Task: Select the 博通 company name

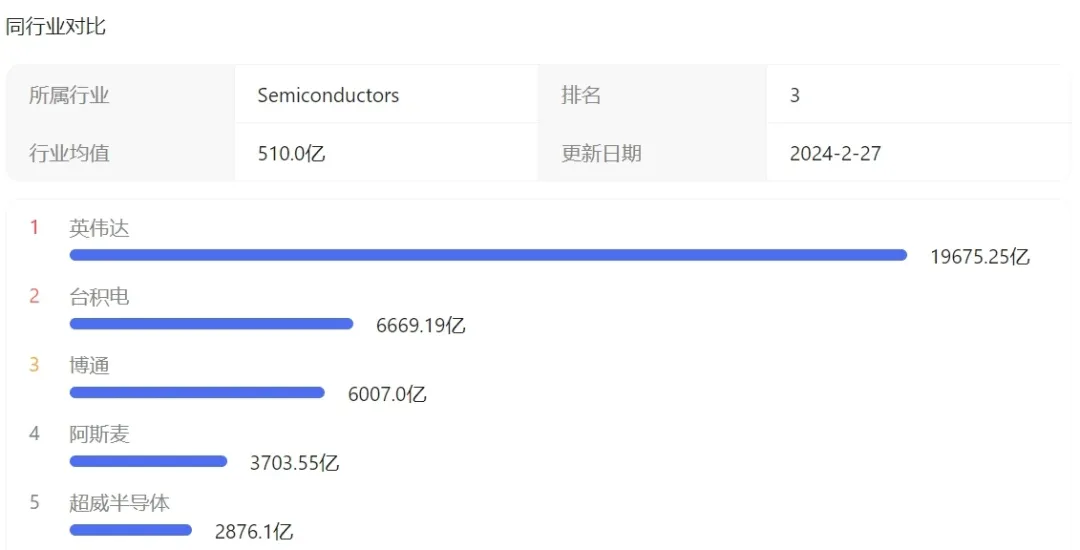Action: (89, 366)
